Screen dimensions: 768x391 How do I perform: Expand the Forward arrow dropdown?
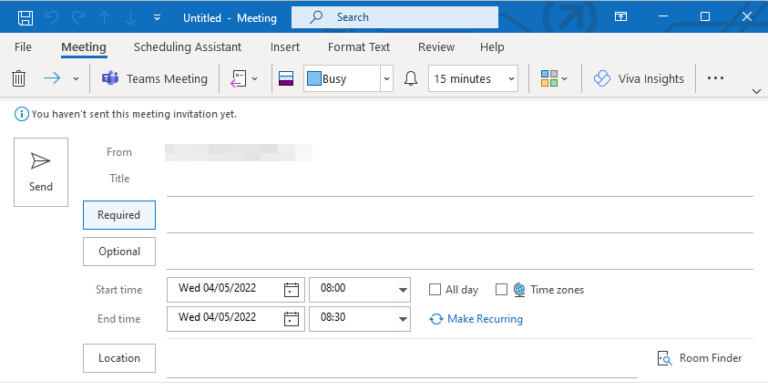(x=76, y=79)
